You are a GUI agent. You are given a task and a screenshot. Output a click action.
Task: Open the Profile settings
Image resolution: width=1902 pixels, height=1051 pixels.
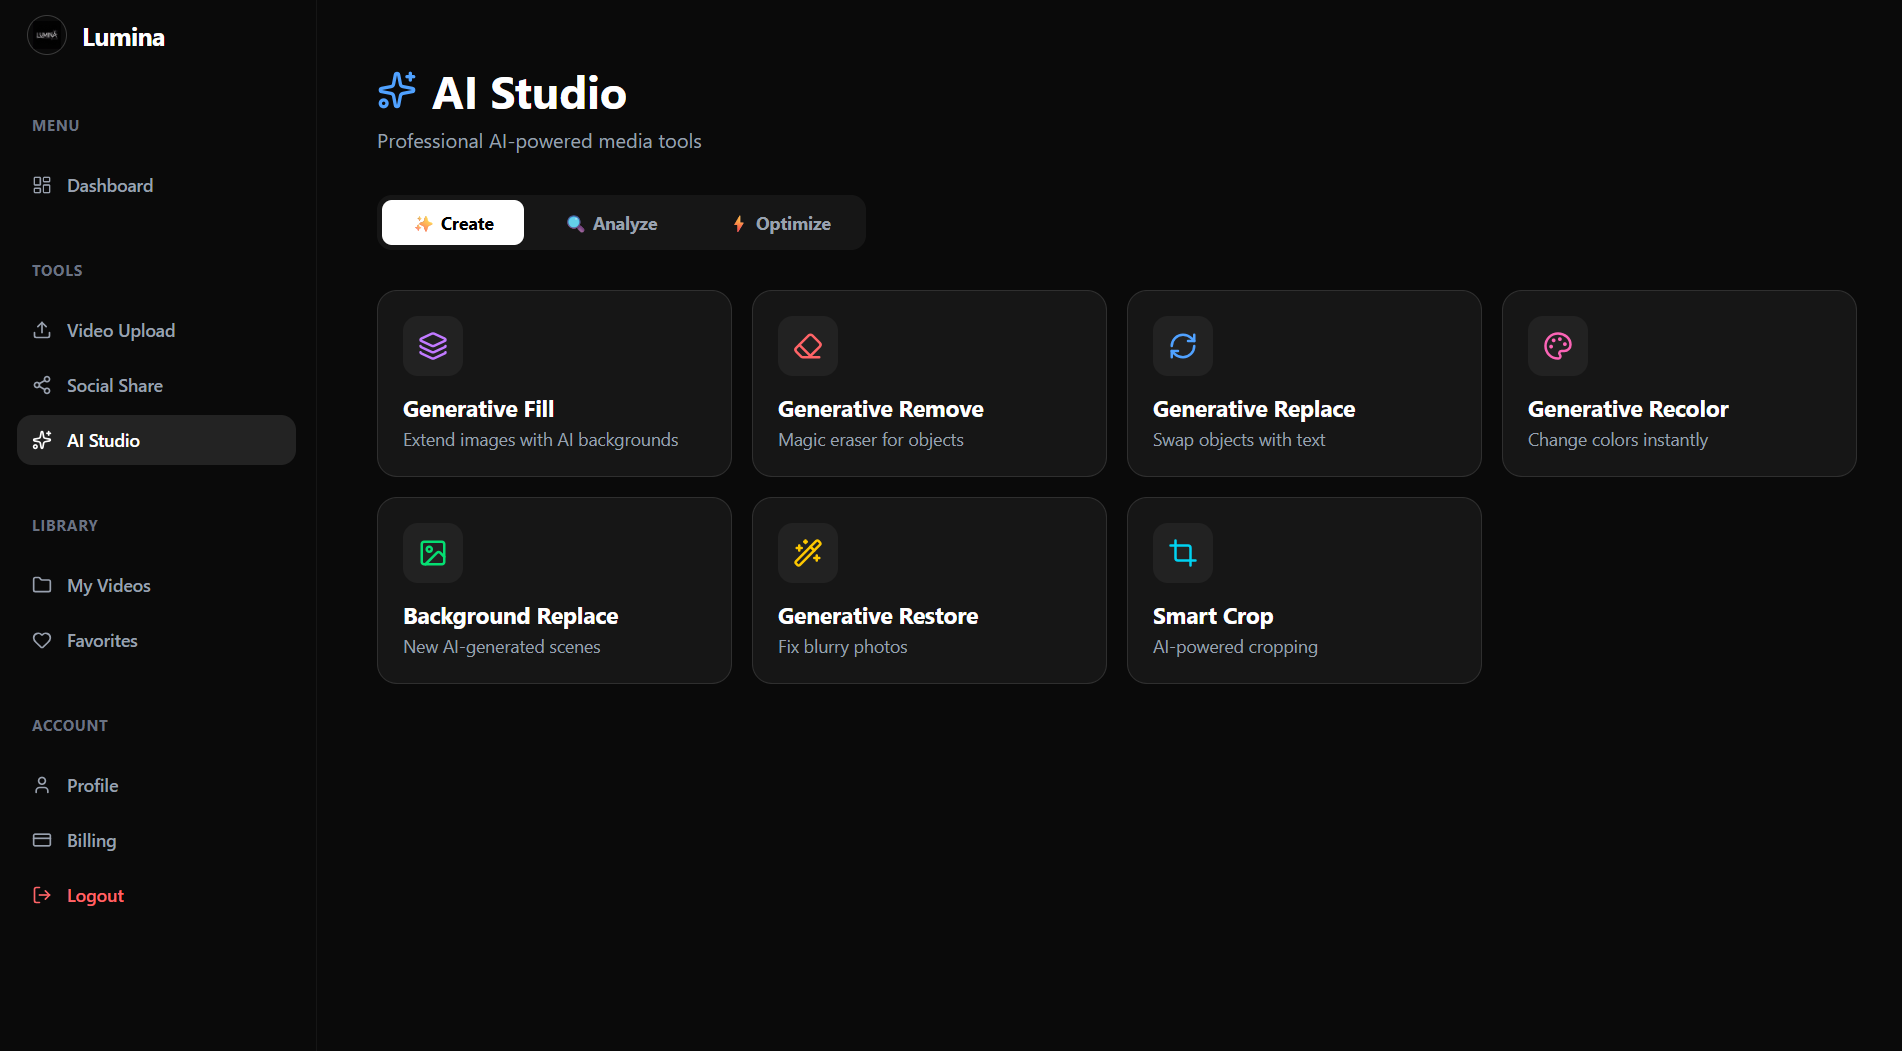pyautogui.click(x=91, y=785)
